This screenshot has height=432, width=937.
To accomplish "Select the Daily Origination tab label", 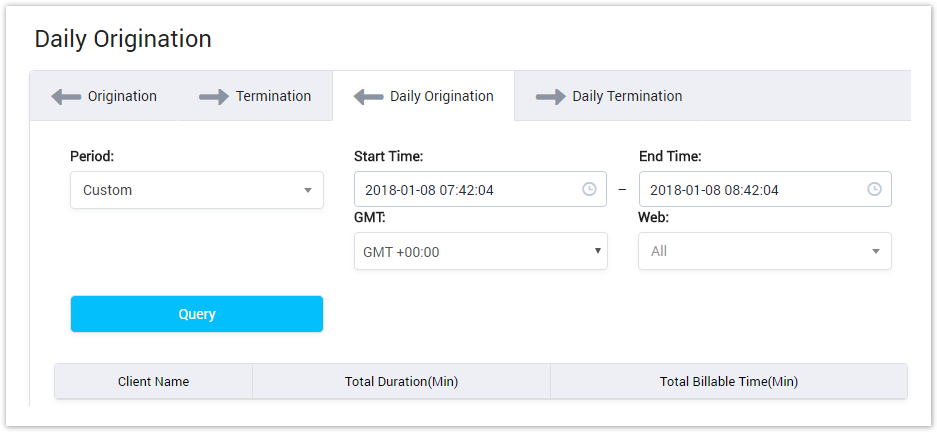I will coord(441,97).
